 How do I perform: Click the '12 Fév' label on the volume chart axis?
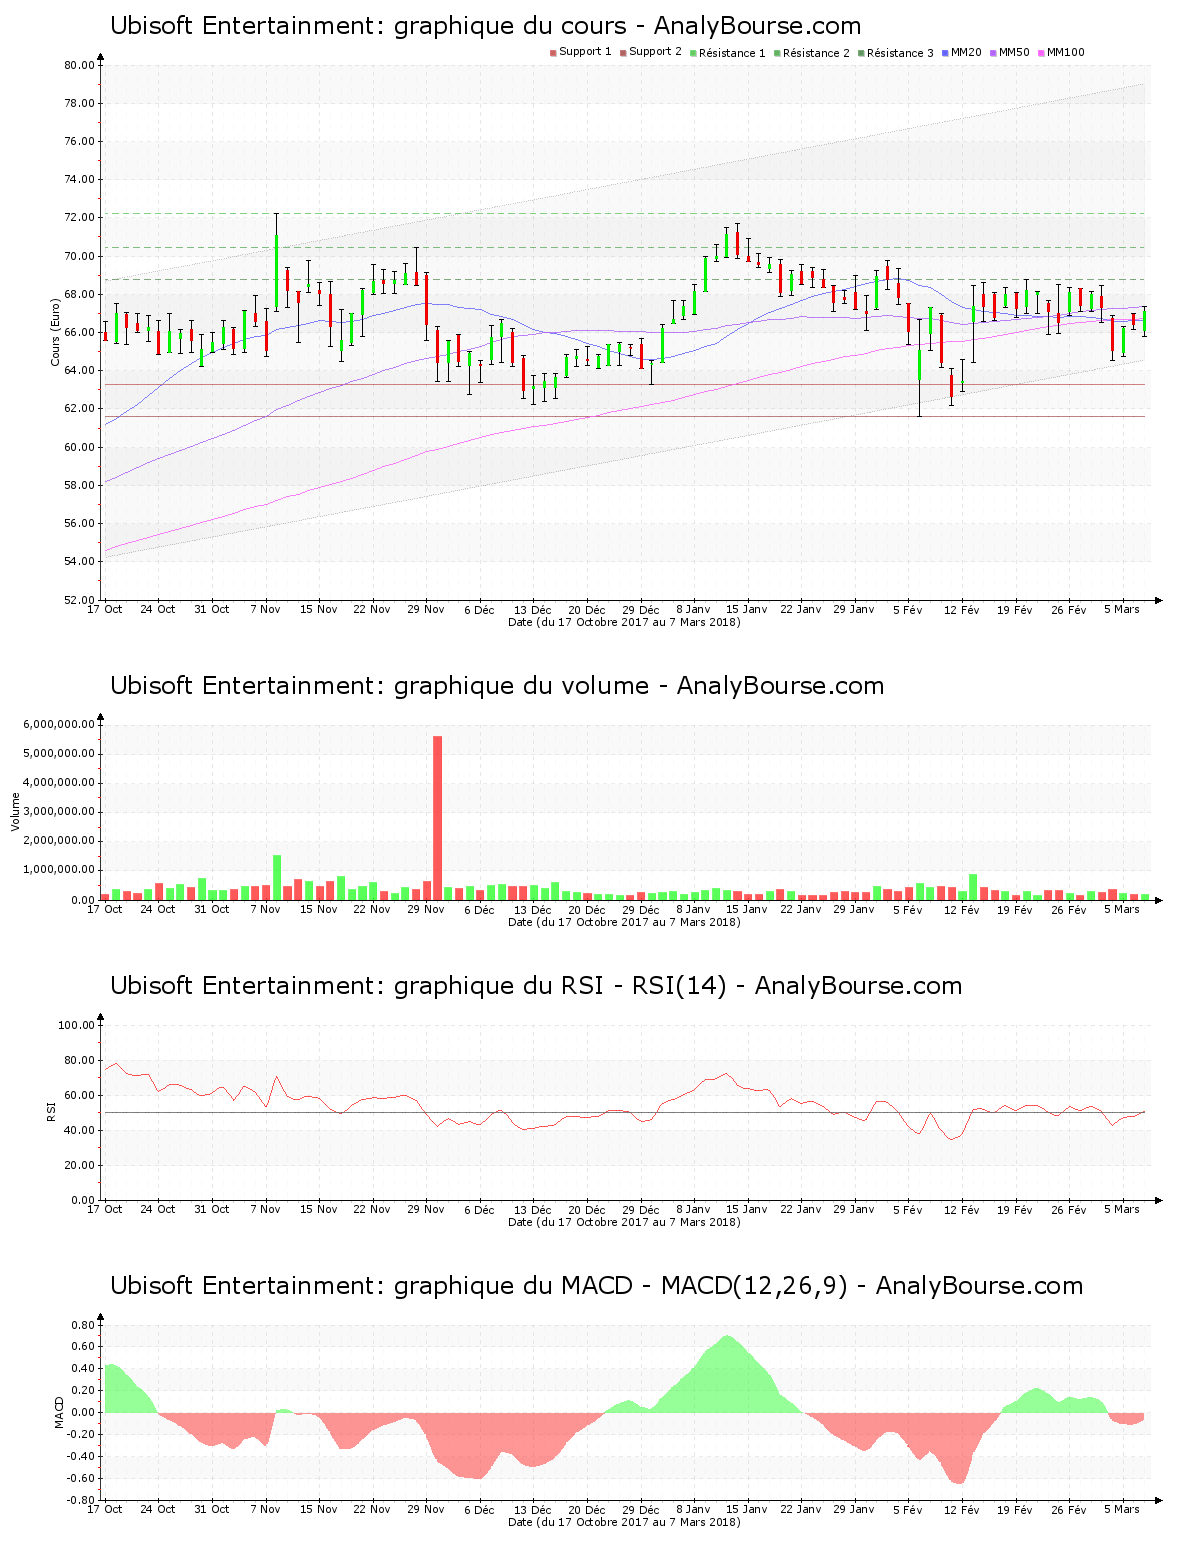click(962, 909)
